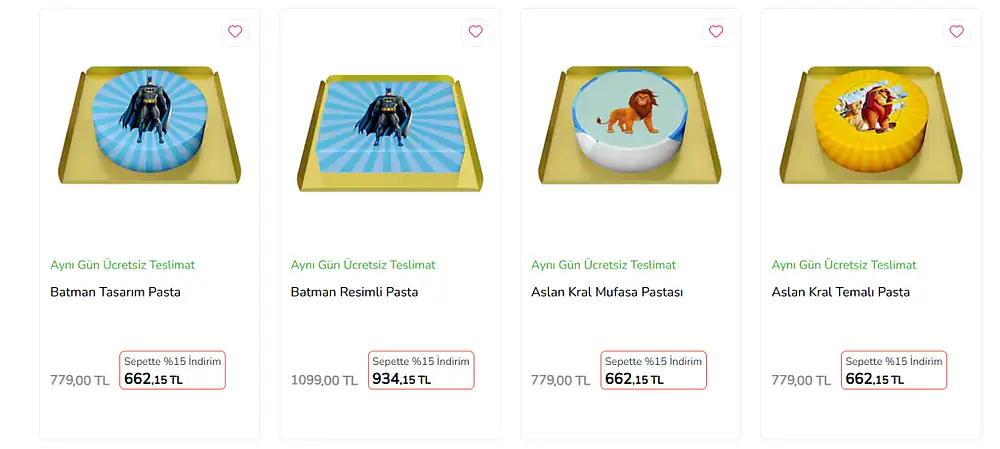Go to Aslan Kral Mufasa Pastası product
Image resolution: width=1000 pixels, height=449 pixels.
coord(607,292)
